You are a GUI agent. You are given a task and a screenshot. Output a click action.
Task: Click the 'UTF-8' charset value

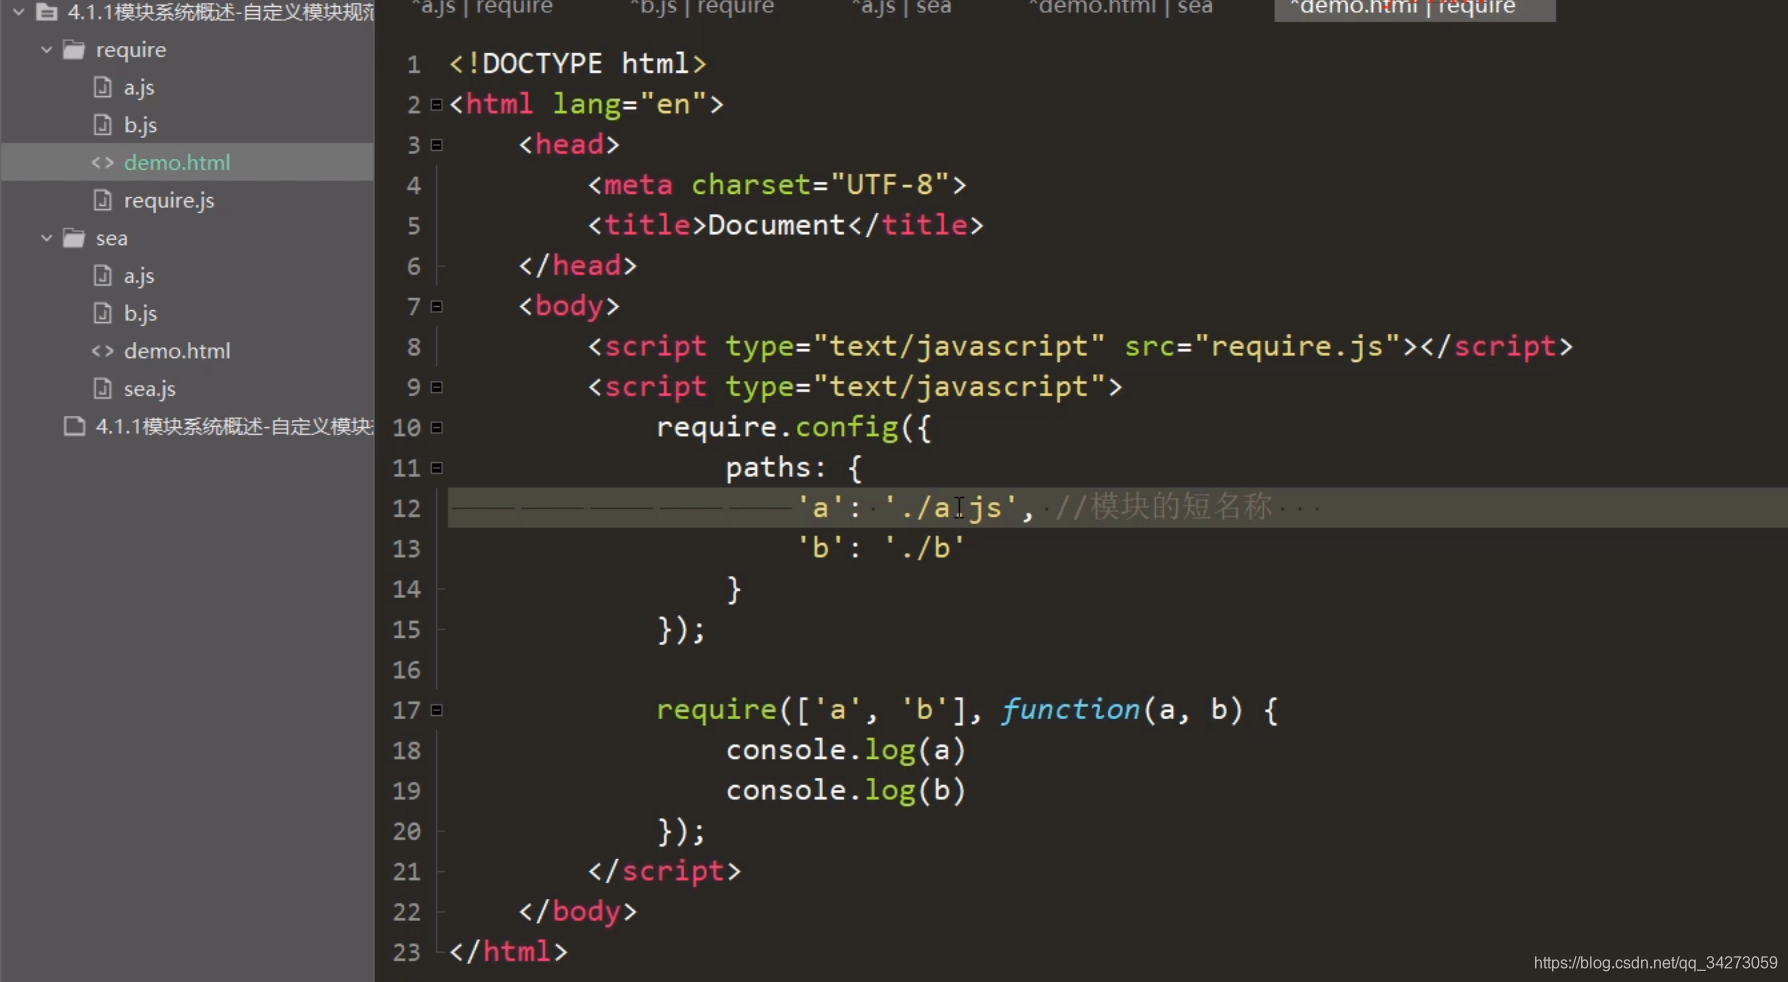(890, 185)
